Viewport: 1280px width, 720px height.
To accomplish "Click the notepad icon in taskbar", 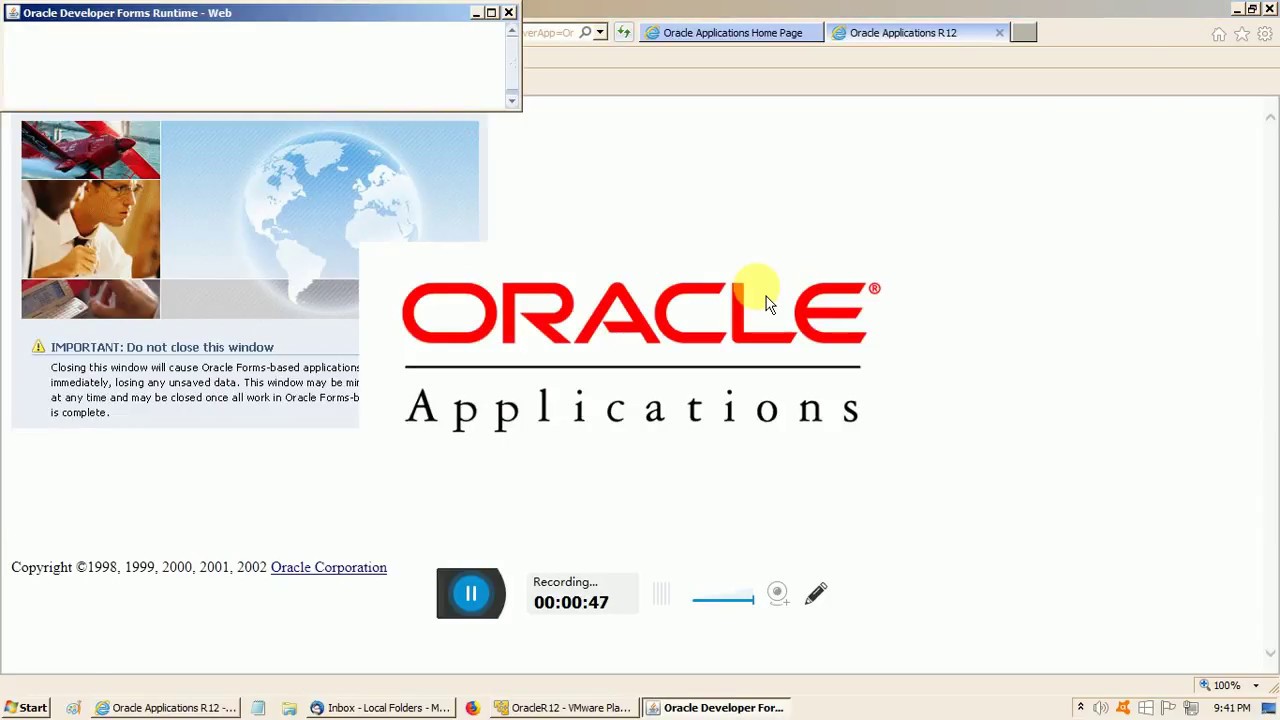I will click(x=258, y=708).
